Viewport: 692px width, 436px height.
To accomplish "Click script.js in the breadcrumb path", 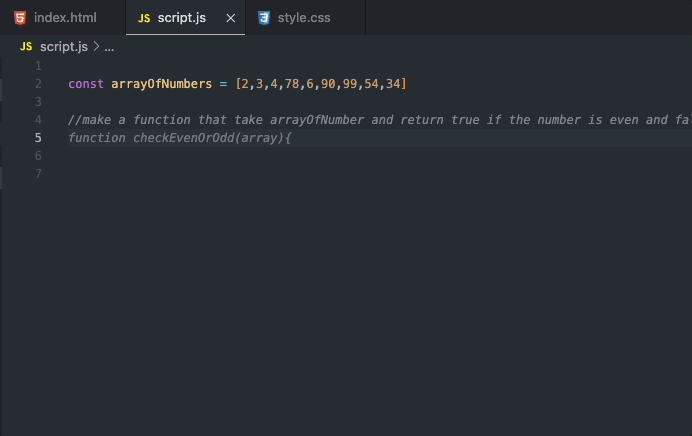I will [64, 47].
